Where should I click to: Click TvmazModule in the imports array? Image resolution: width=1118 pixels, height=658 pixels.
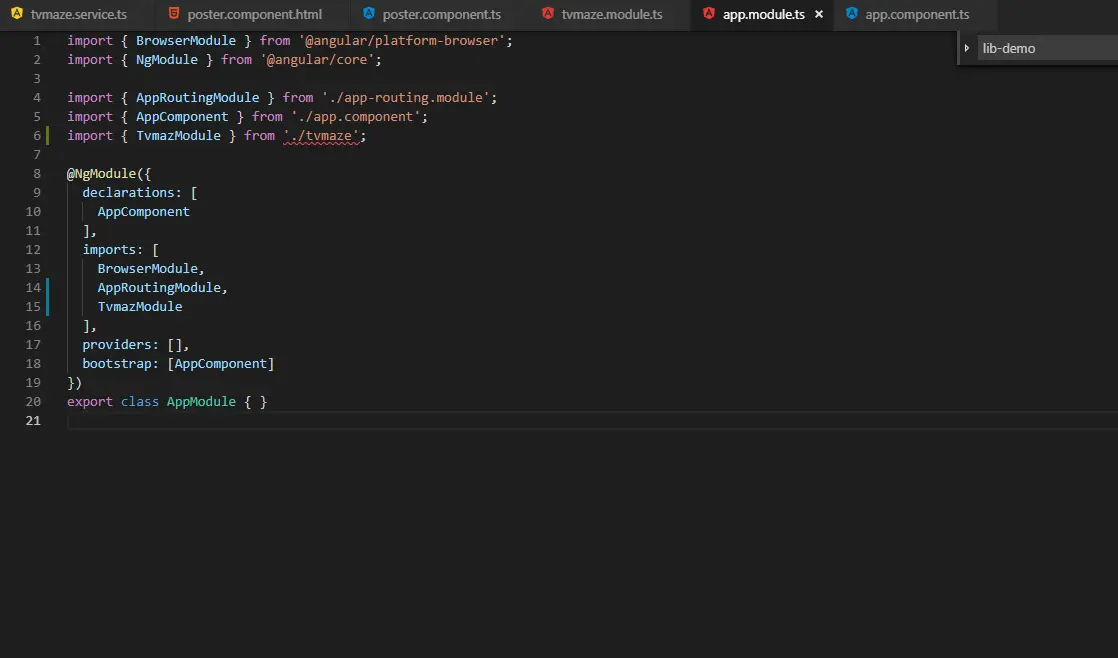[x=140, y=307]
